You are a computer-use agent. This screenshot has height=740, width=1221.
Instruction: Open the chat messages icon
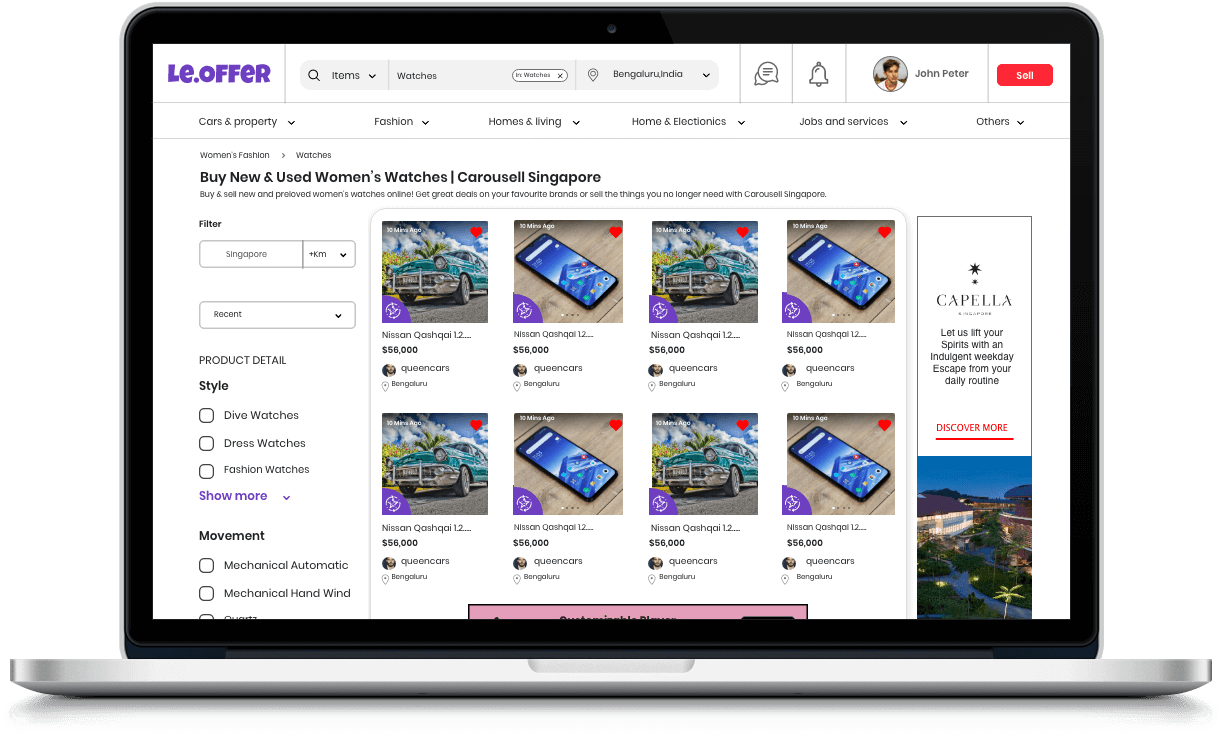766,74
